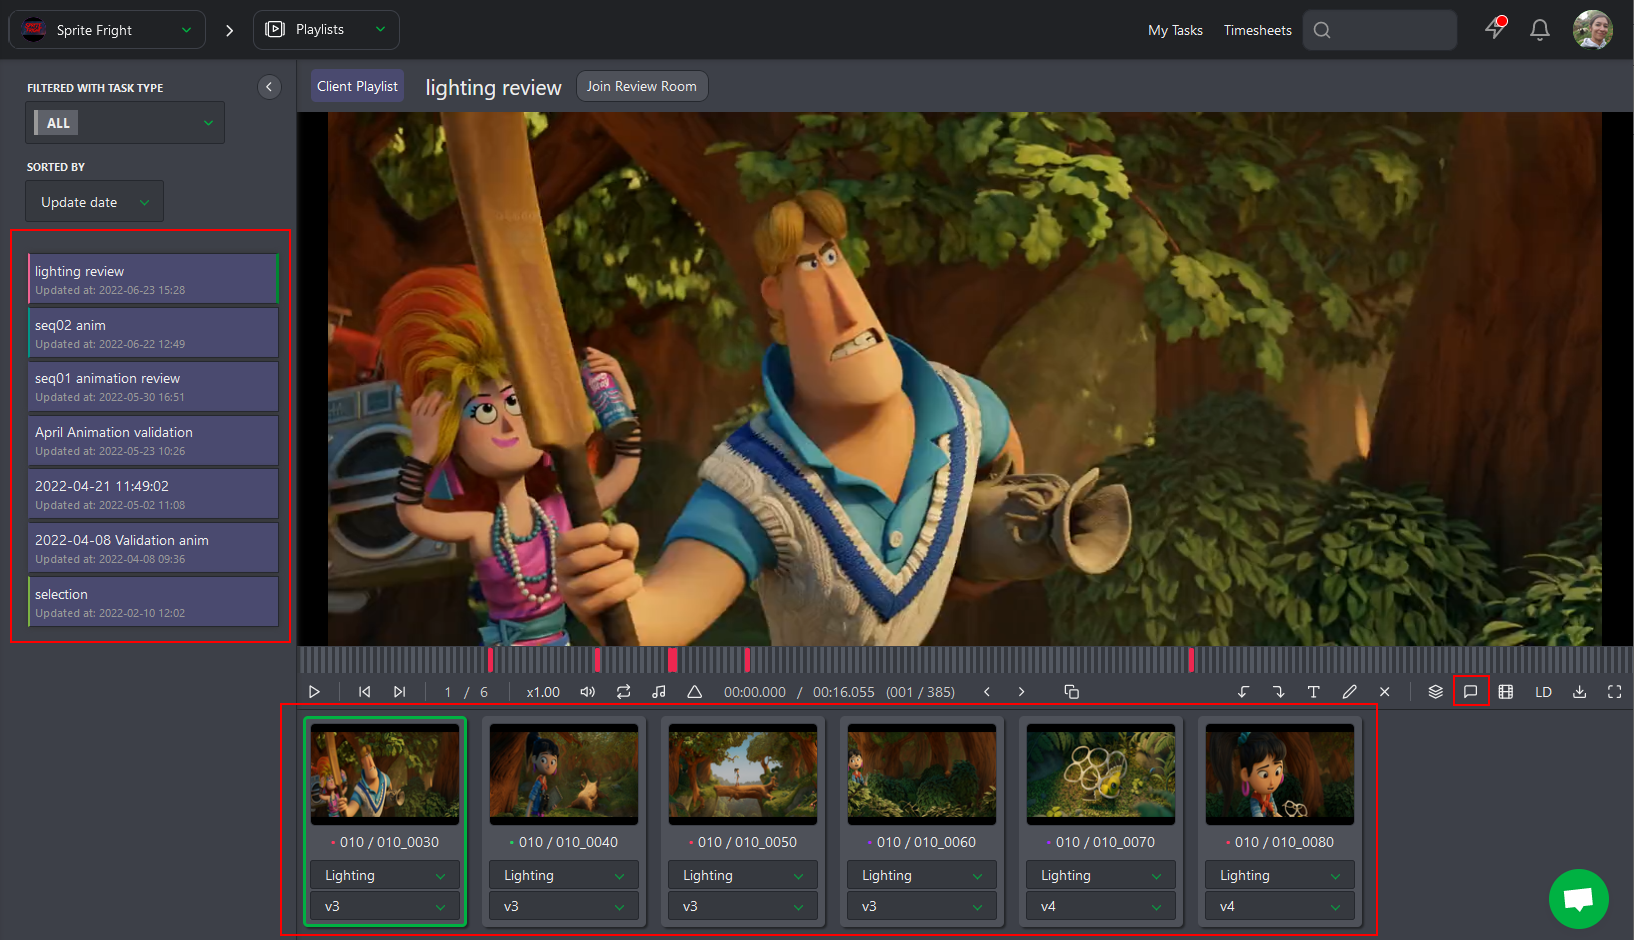Toggle the film strip entity list icon
Image resolution: width=1634 pixels, height=940 pixels.
pos(1506,692)
